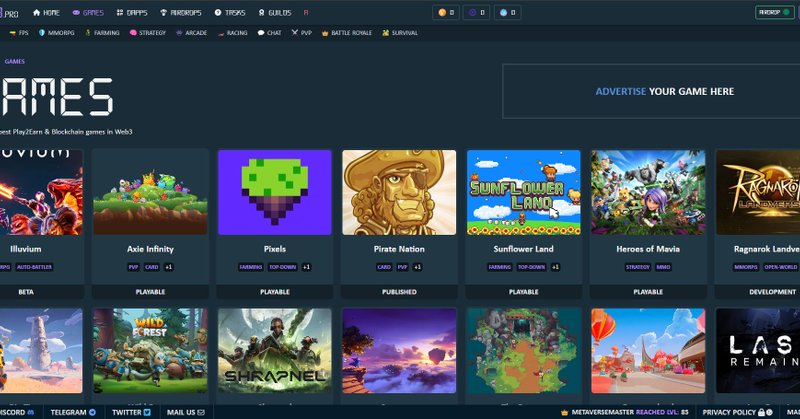Expand the +1 tags on Pirate Nation
The height and width of the screenshot is (419, 800).
[417, 267]
